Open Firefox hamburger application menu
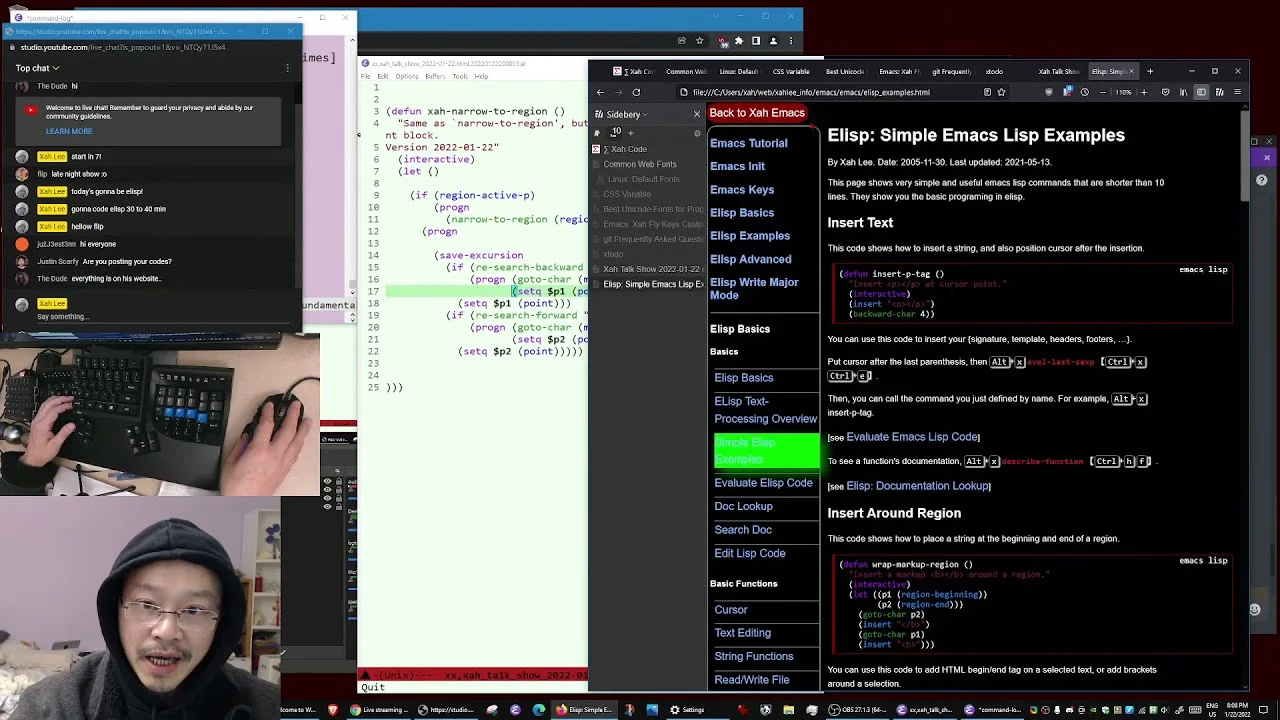 coord(1237,92)
